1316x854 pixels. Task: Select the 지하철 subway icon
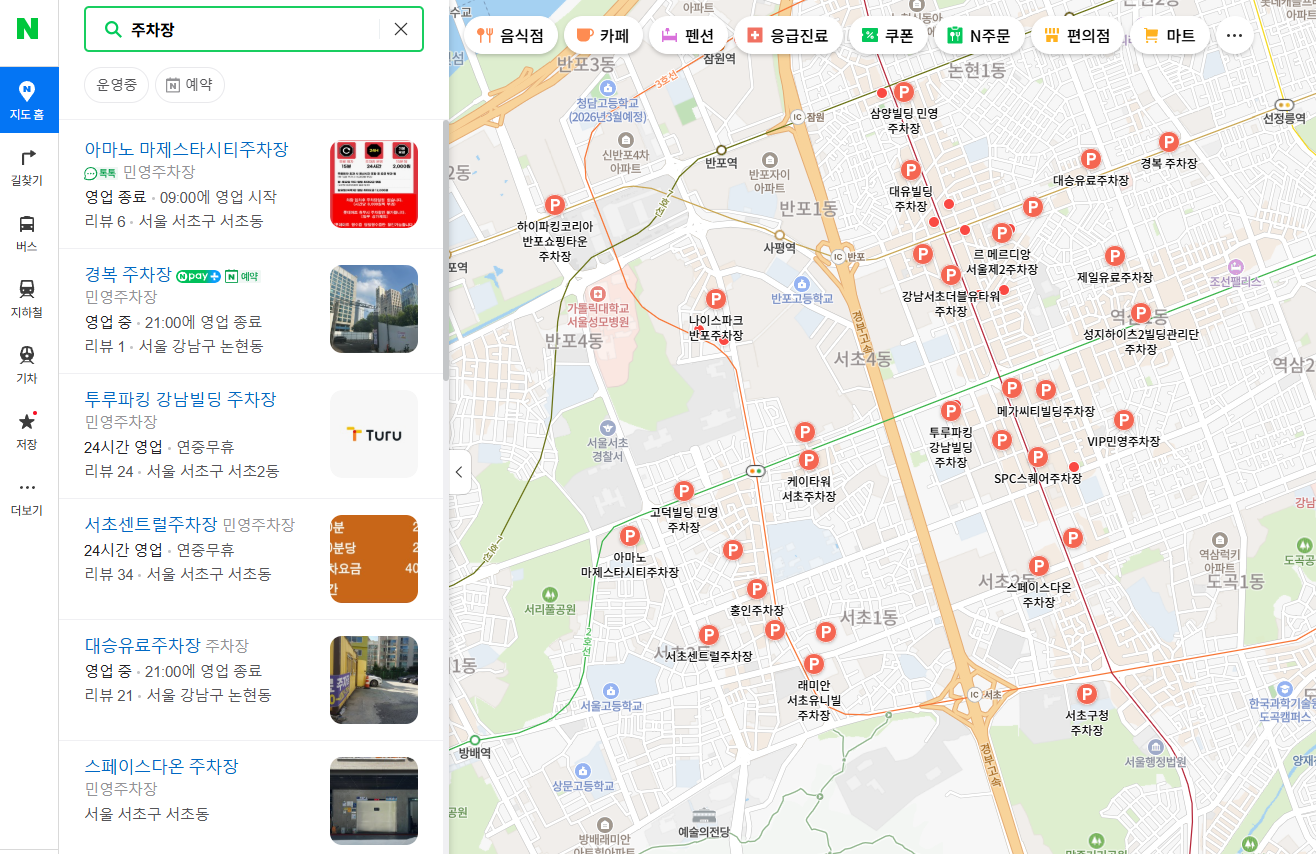pyautogui.click(x=27, y=292)
